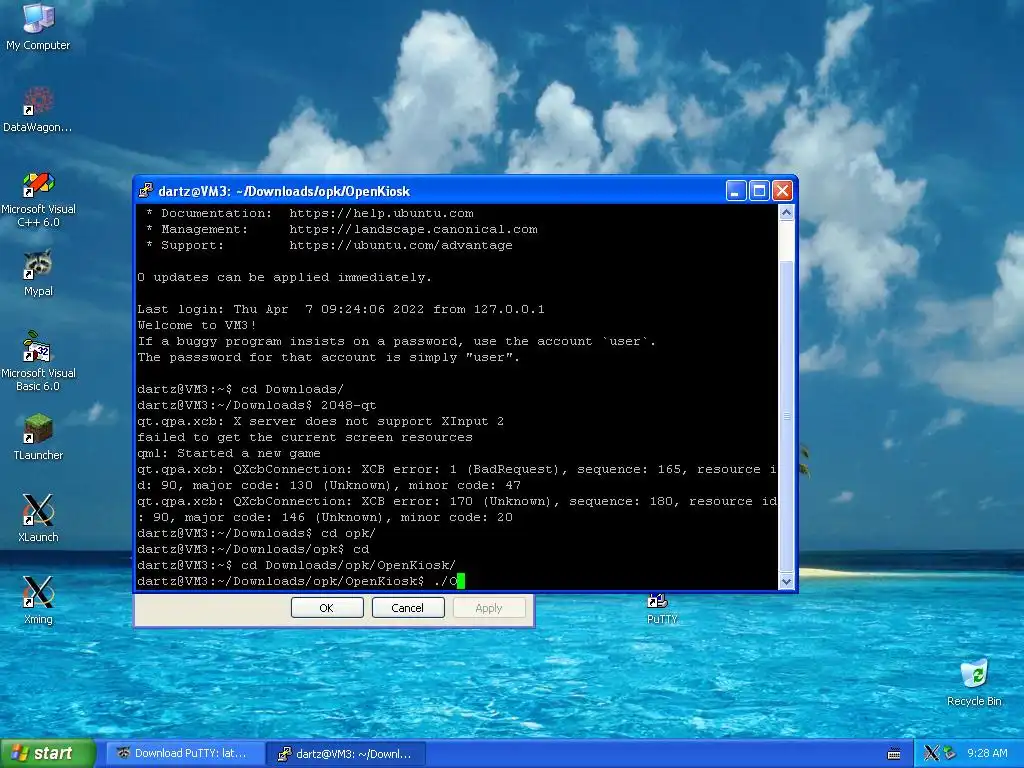Viewport: 1024px width, 768px height.
Task: Select the XLaunch desktop shortcut
Action: [38, 519]
